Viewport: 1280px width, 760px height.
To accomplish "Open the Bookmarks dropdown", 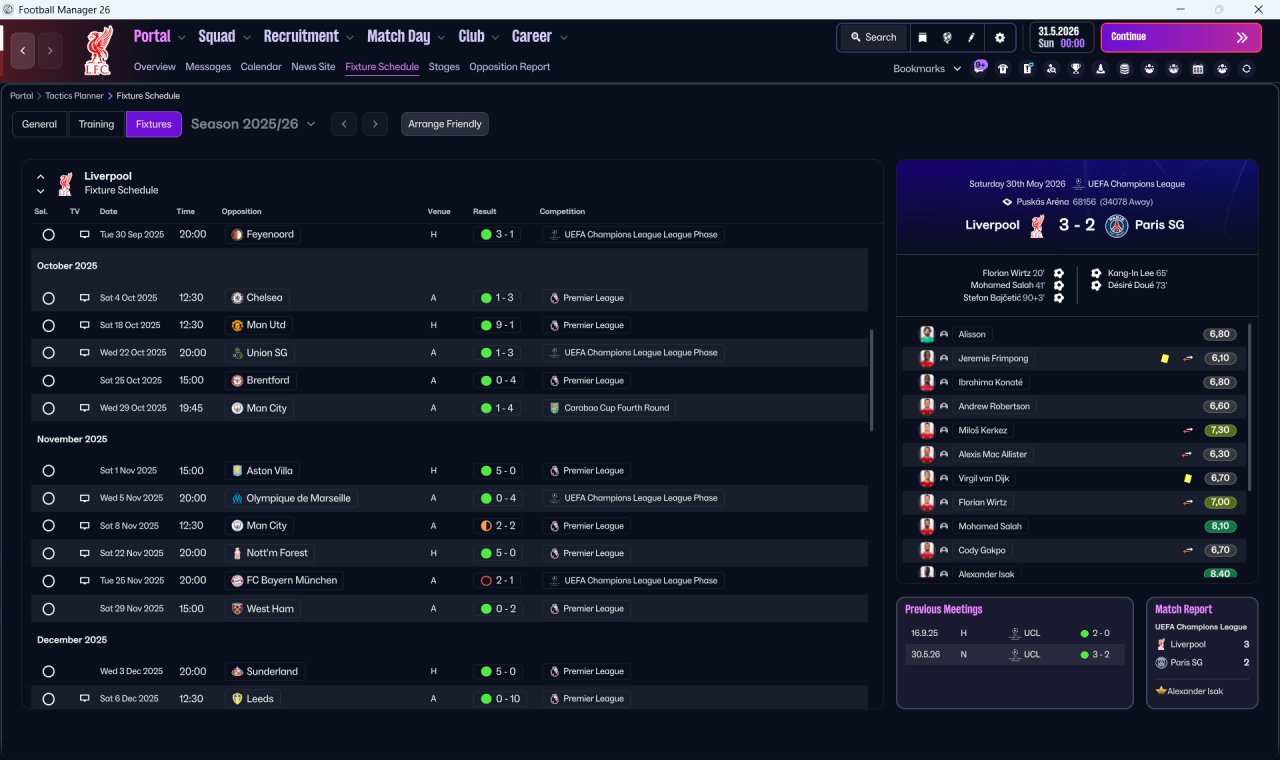I will click(927, 69).
